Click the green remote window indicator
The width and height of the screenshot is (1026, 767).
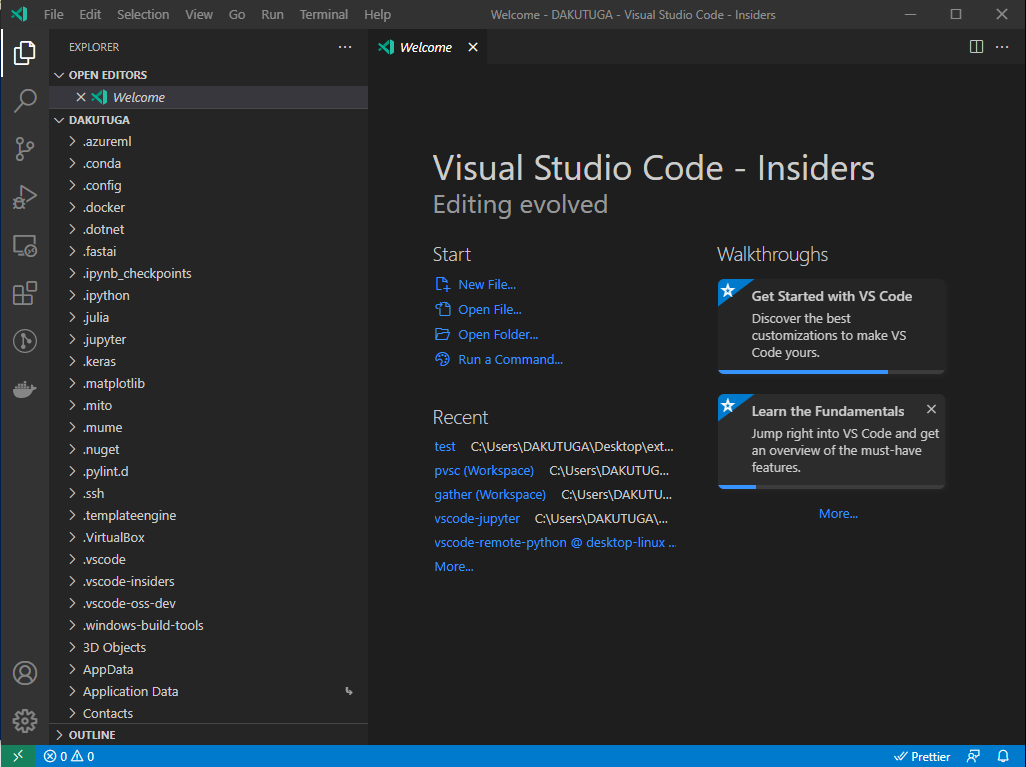coord(18,756)
